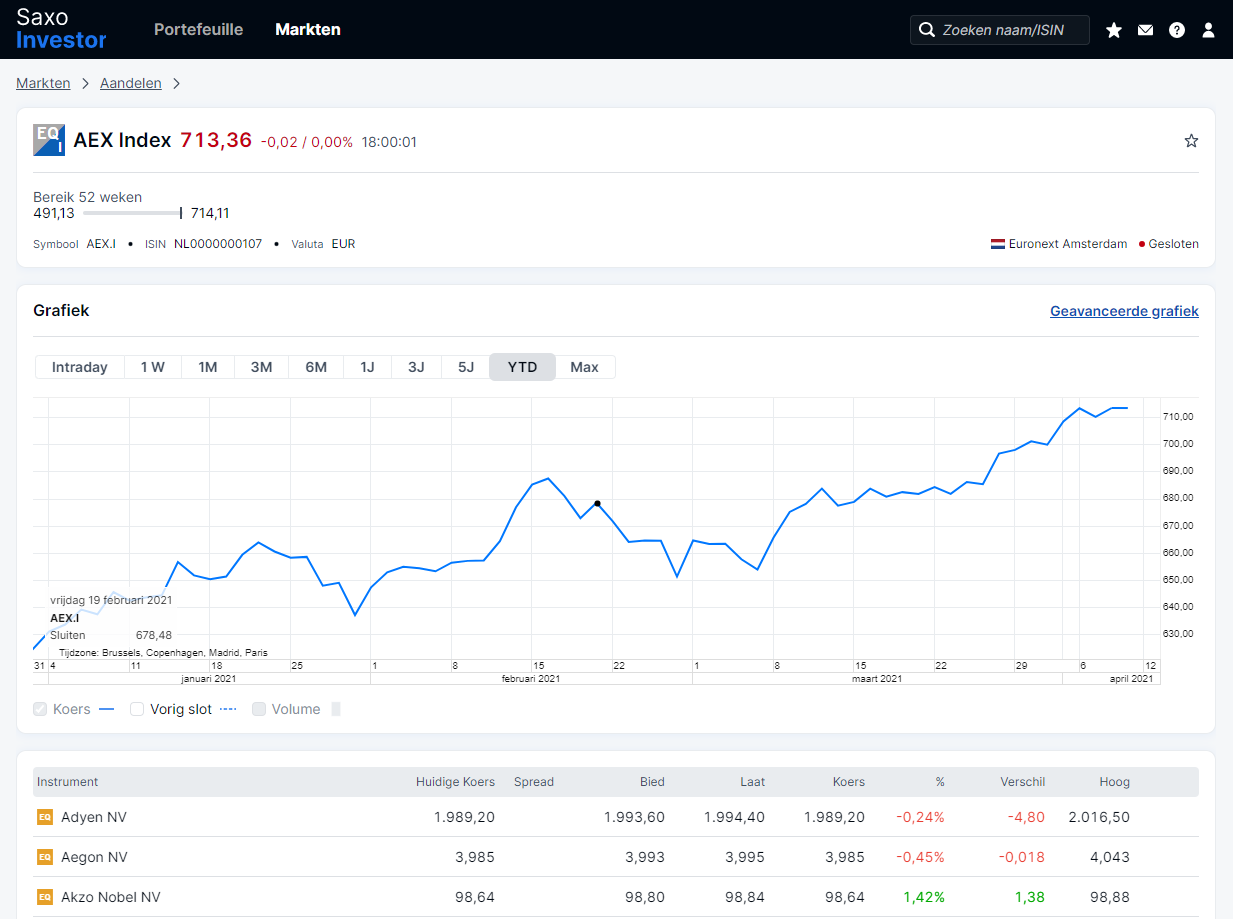Click the Adyen NV EQ icon
The height and width of the screenshot is (919, 1233).
coord(44,817)
